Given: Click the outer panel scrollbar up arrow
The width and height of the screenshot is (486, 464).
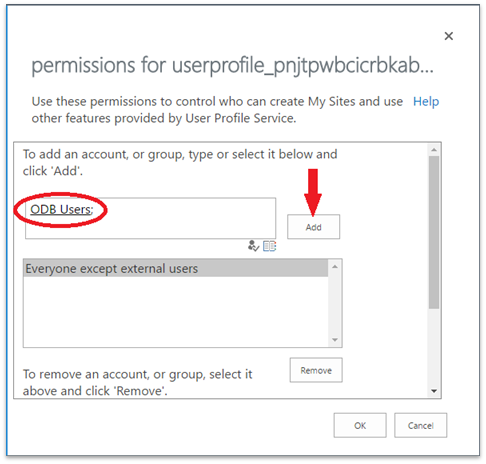Looking at the screenshot, I should 434,150.
